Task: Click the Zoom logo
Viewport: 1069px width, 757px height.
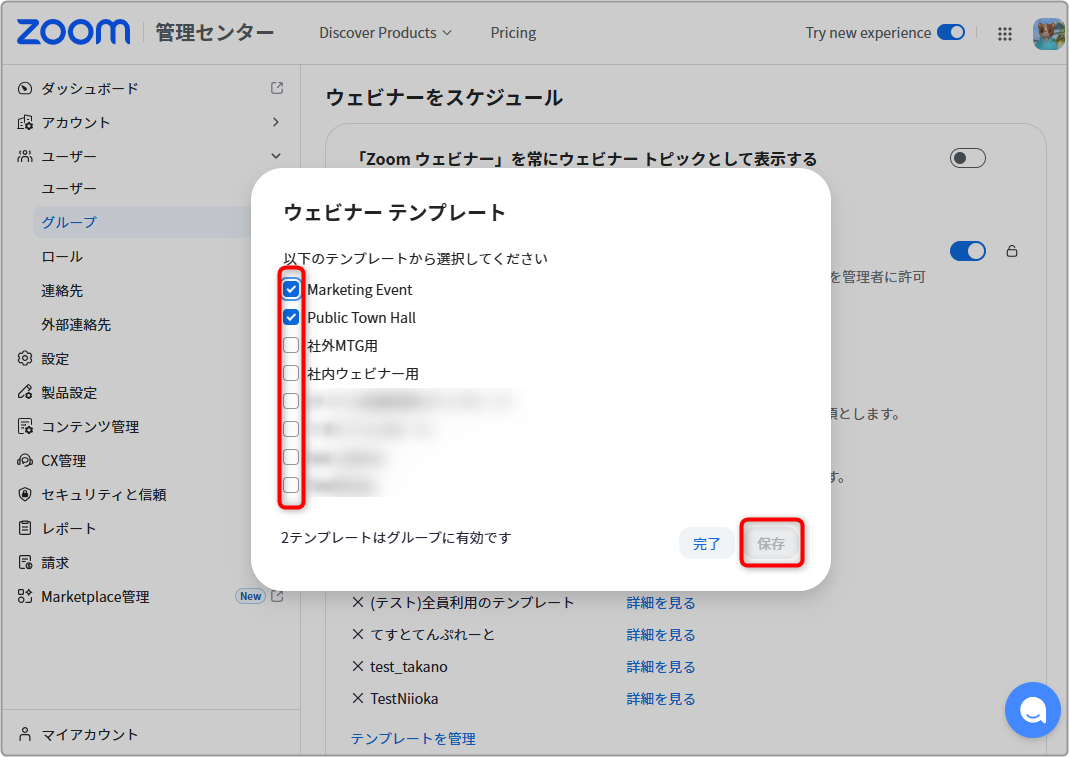Action: pyautogui.click(x=73, y=32)
